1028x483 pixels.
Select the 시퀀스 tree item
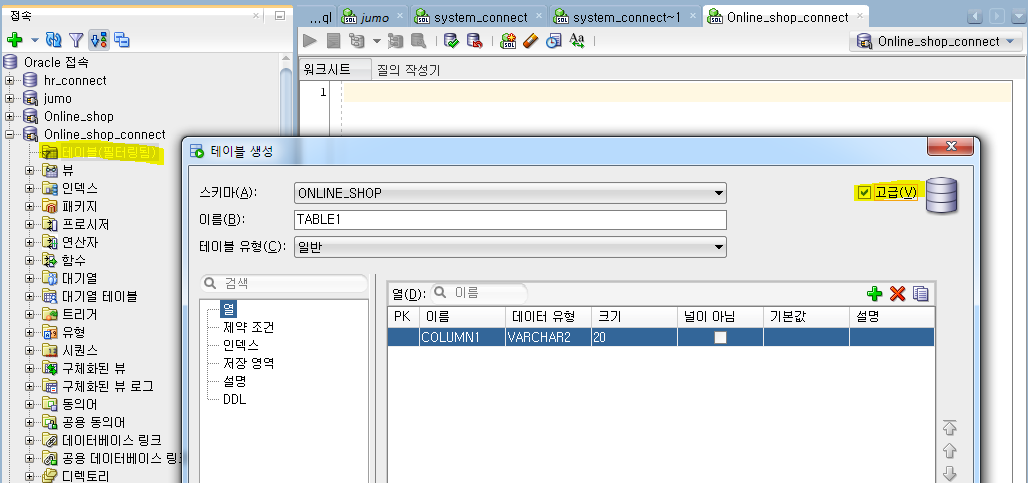coord(80,351)
